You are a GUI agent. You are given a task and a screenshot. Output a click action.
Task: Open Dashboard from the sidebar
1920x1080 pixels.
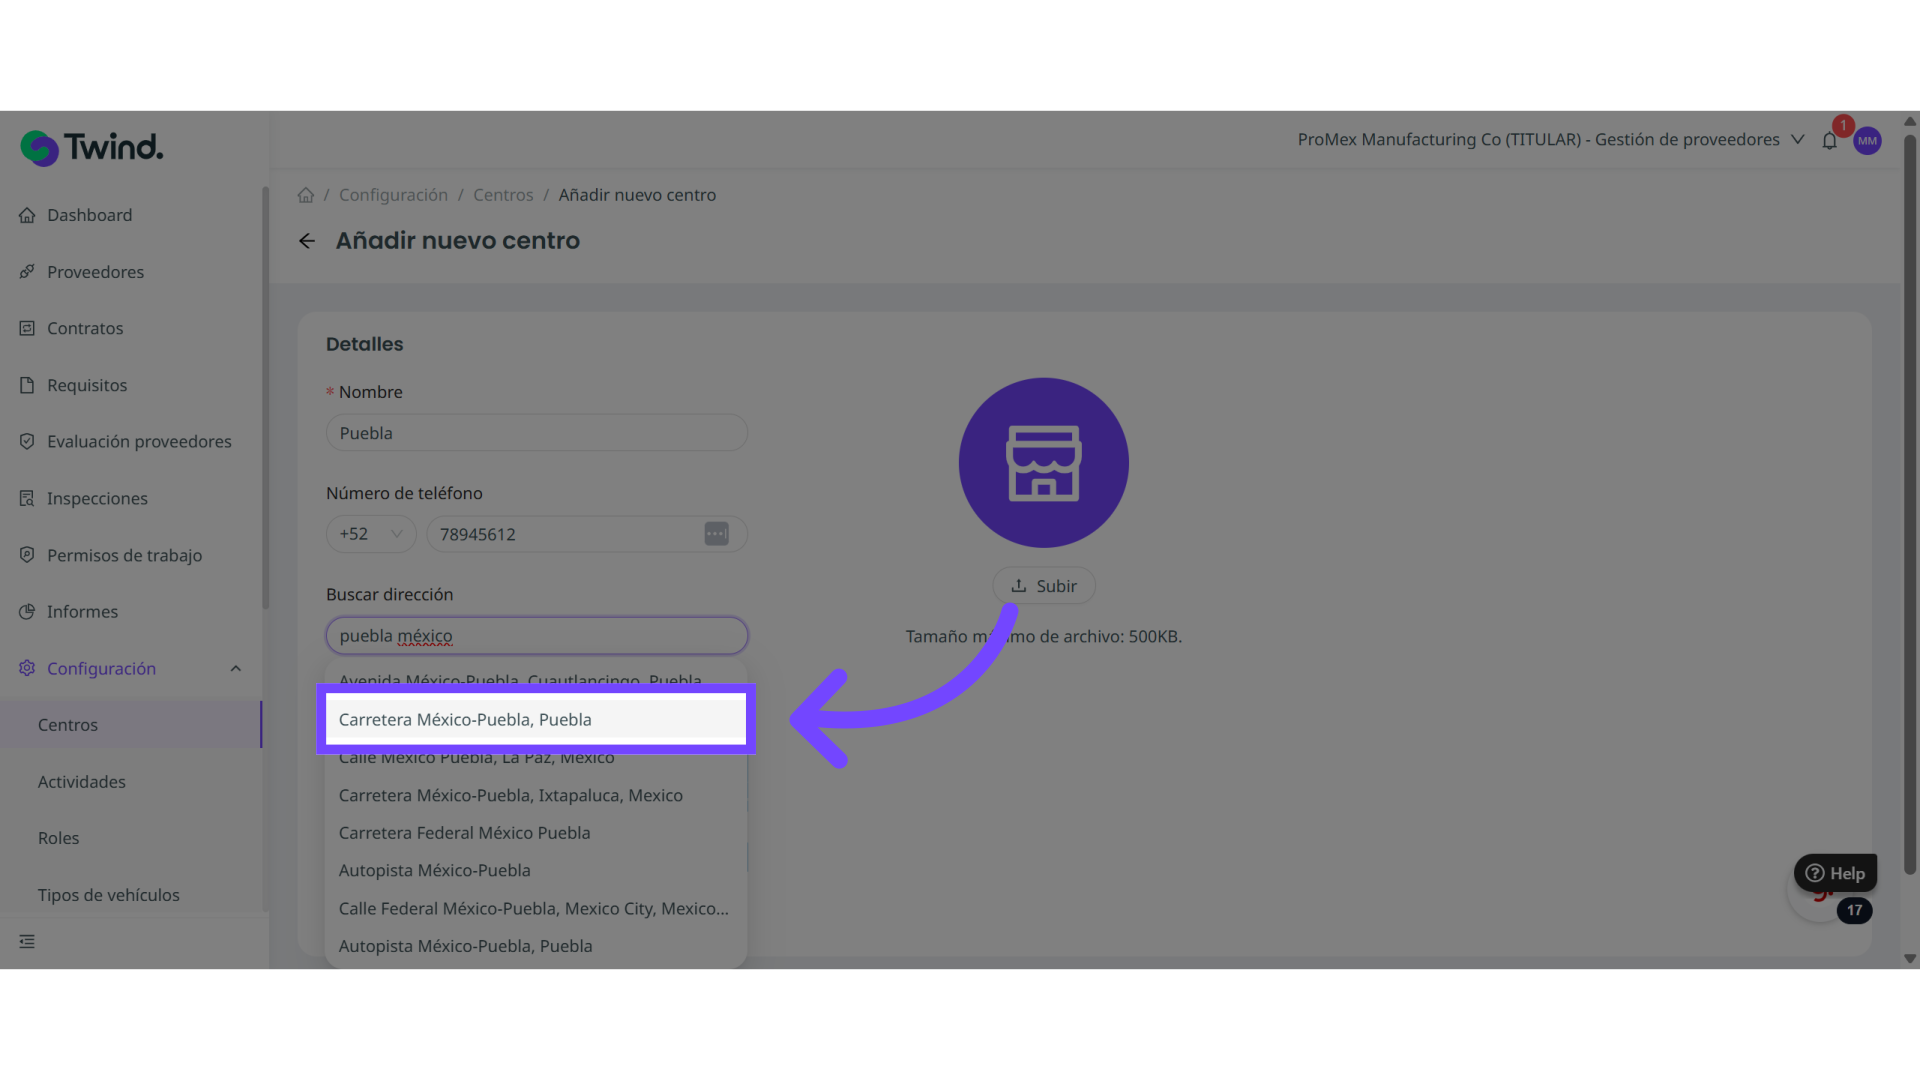click(x=89, y=215)
